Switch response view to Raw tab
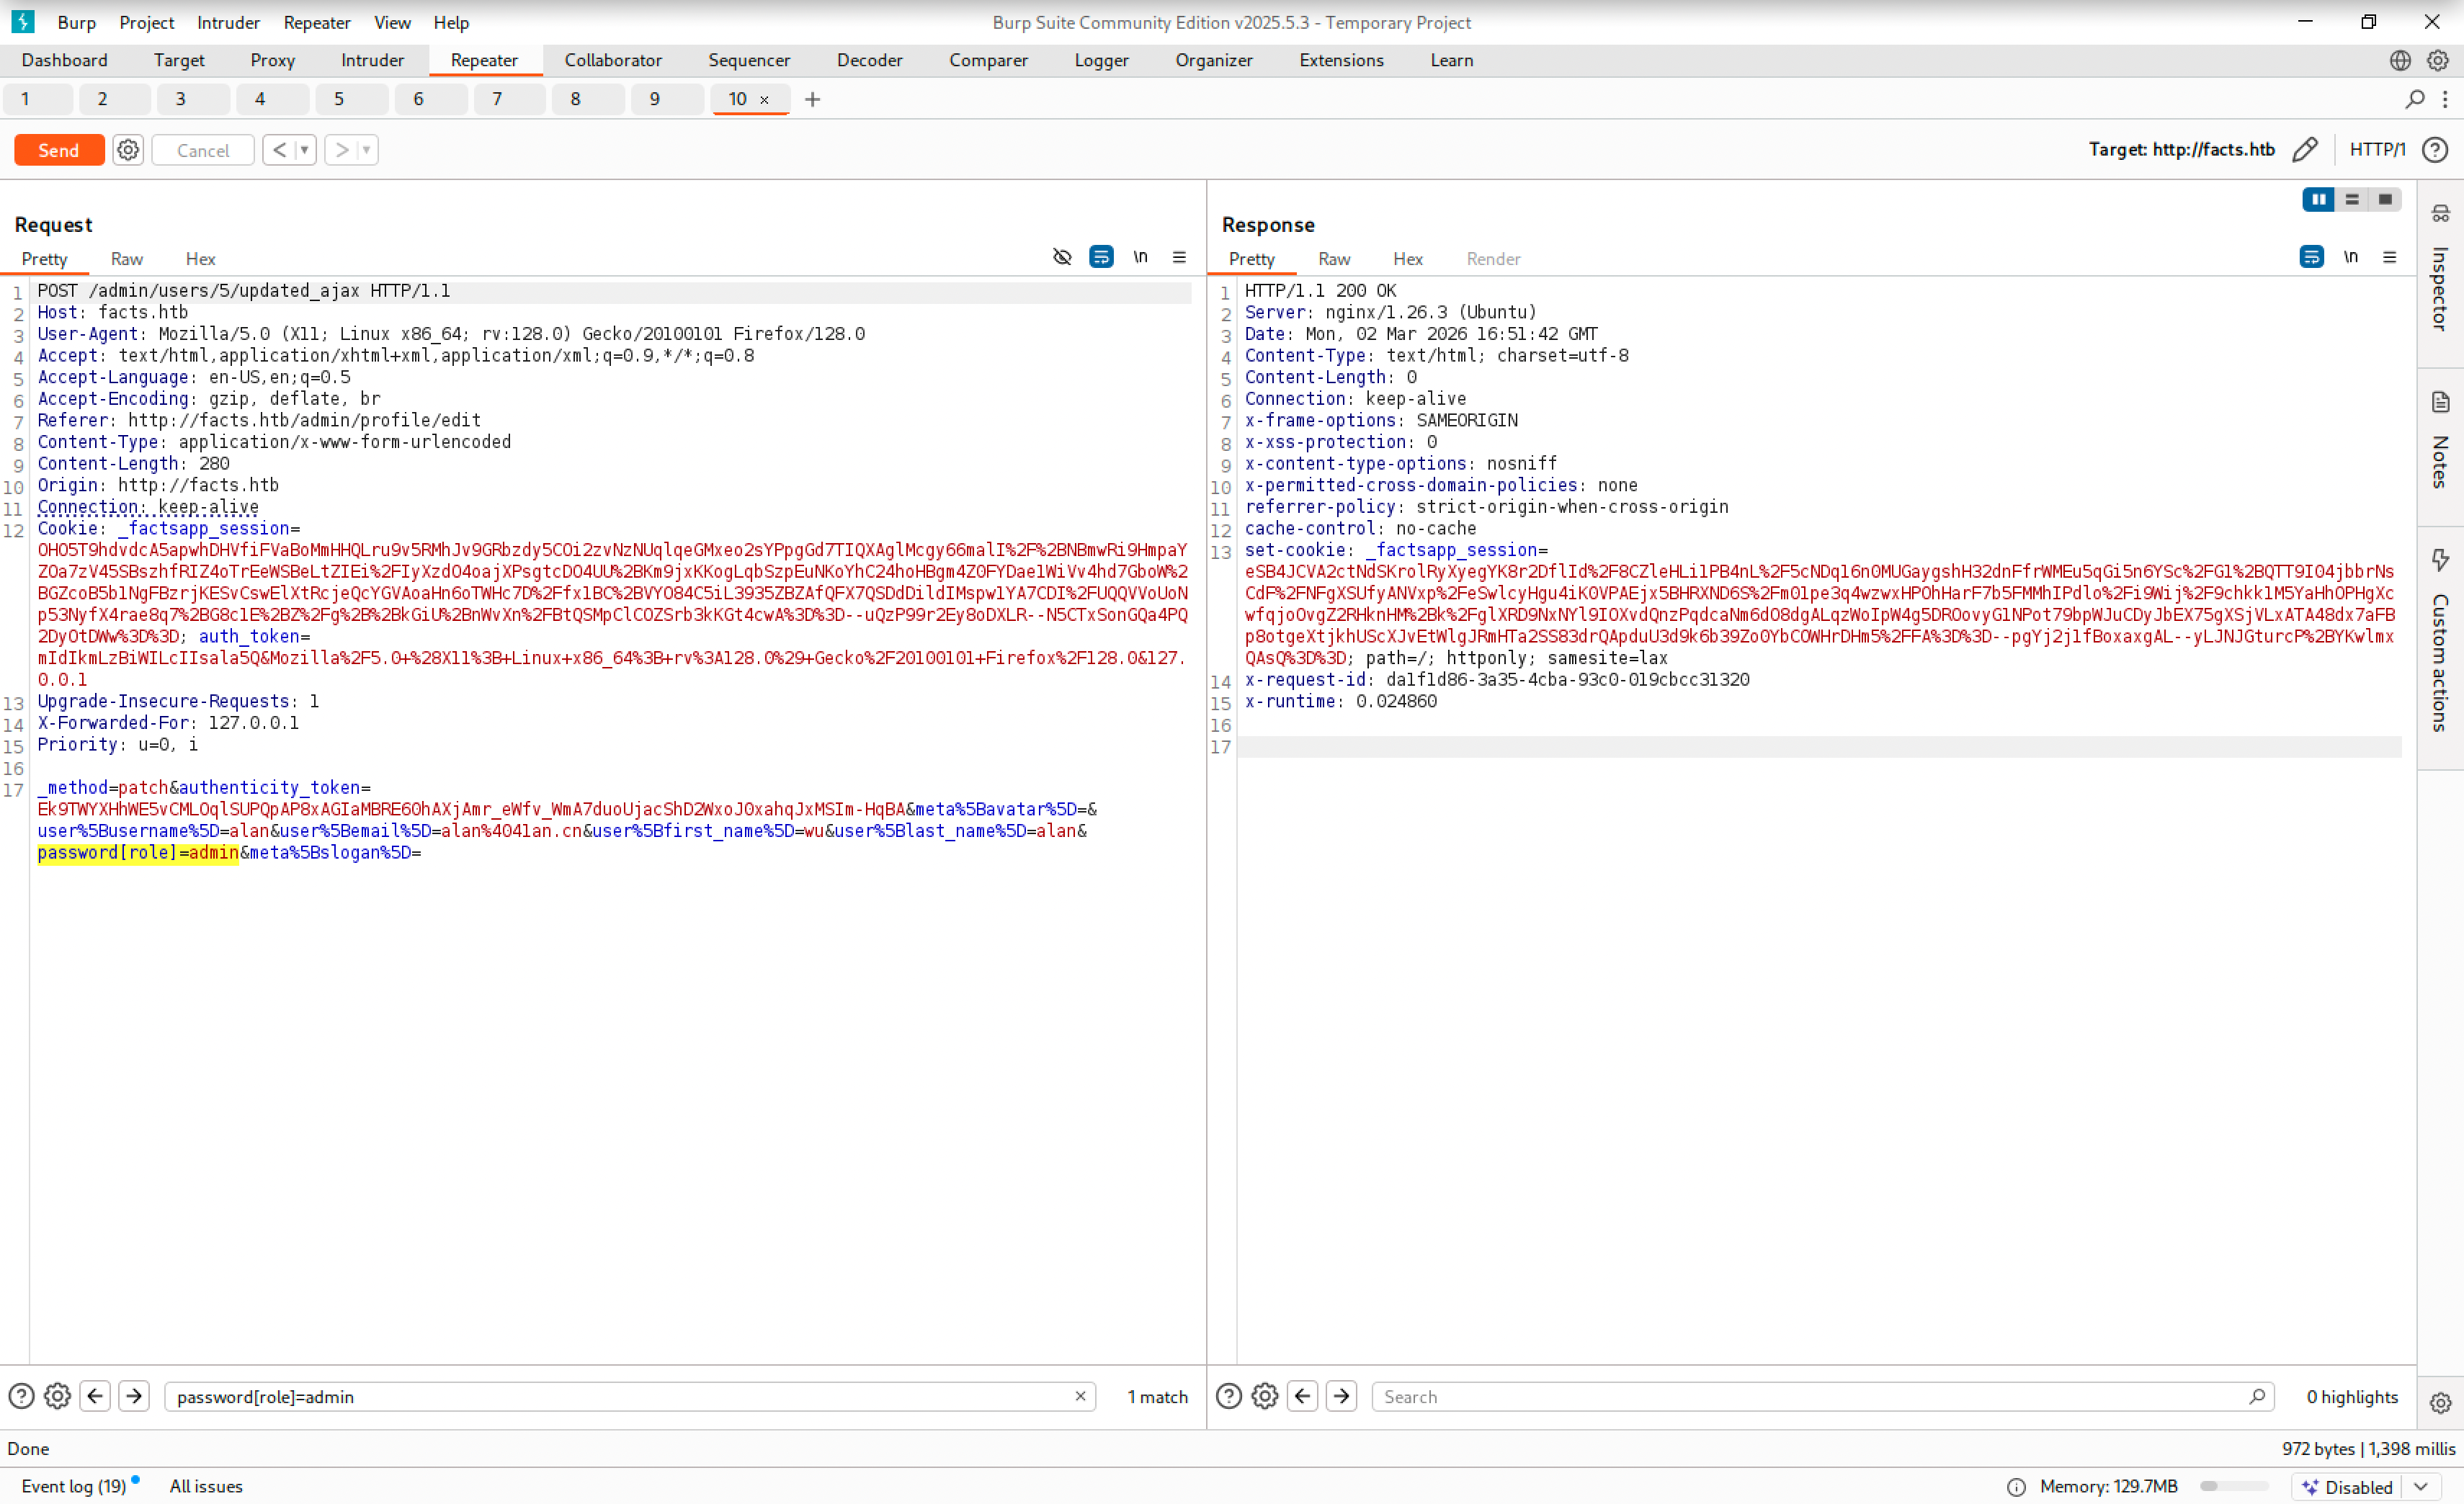 click(x=1334, y=259)
